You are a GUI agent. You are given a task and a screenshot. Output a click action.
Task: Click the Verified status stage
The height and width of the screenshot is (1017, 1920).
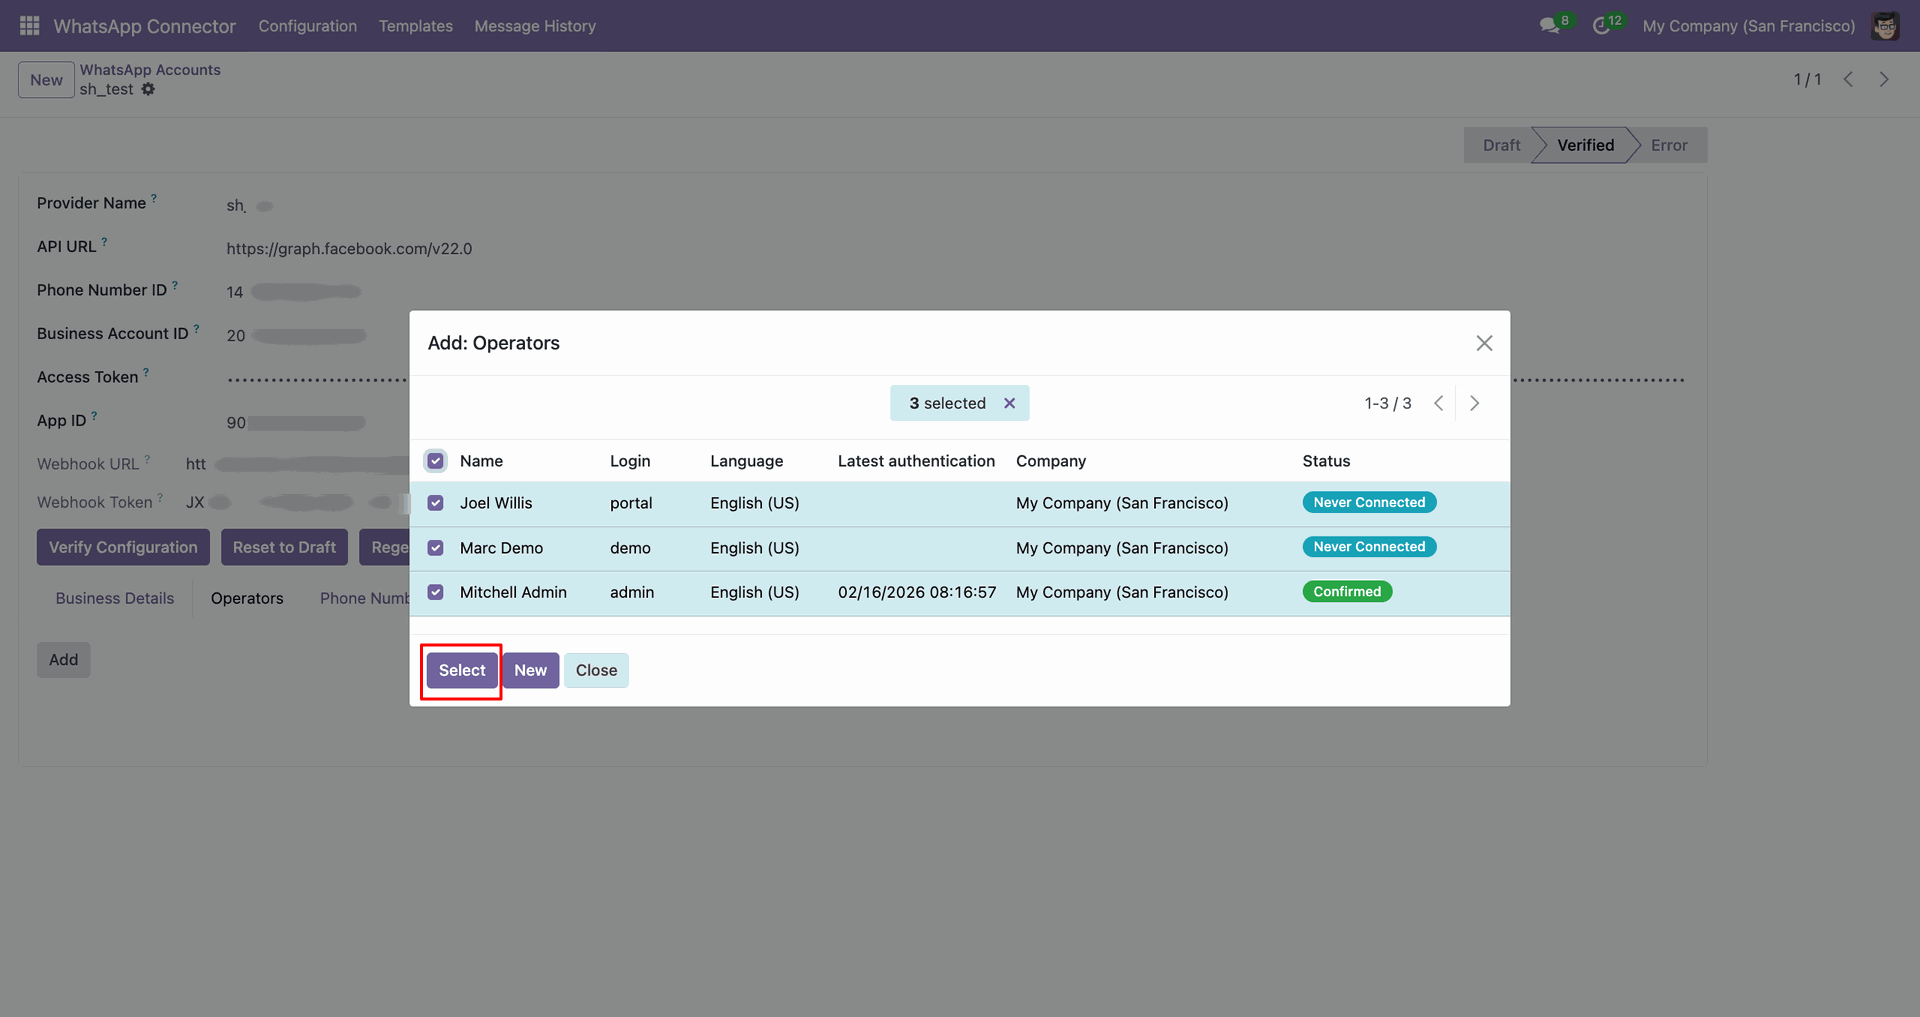tap(1585, 145)
